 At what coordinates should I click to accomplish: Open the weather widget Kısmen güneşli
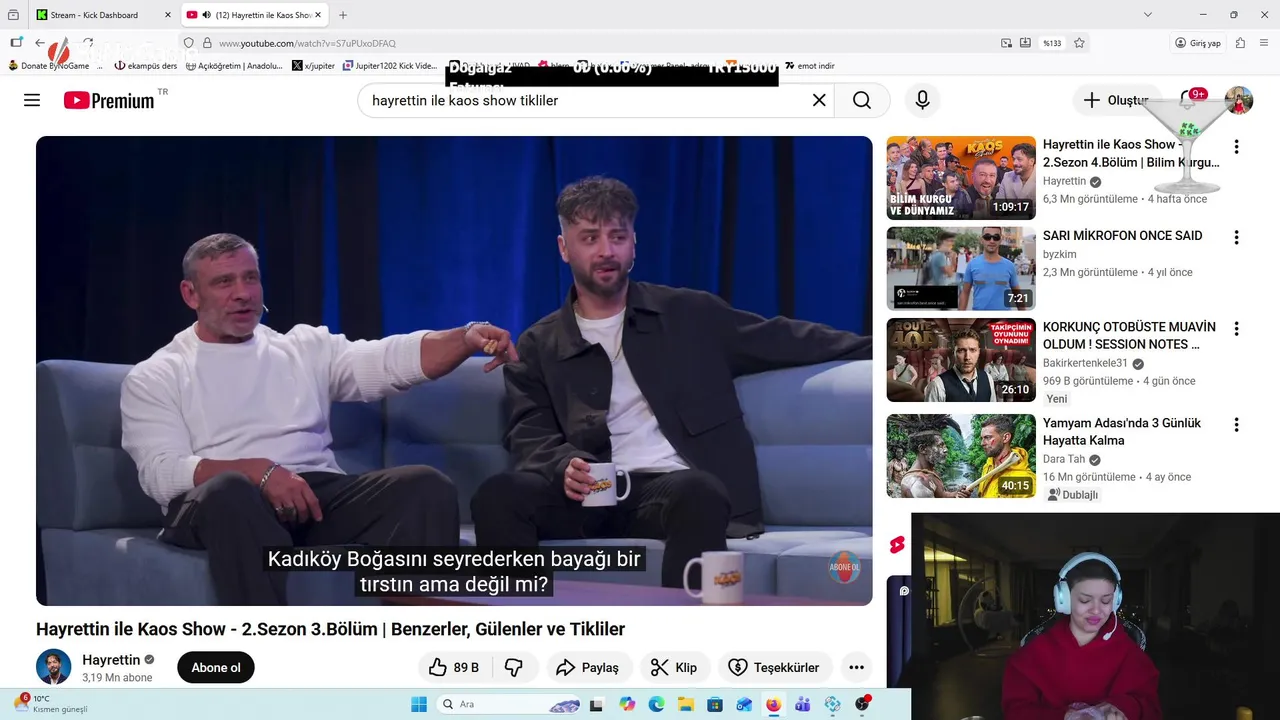(x=50, y=704)
